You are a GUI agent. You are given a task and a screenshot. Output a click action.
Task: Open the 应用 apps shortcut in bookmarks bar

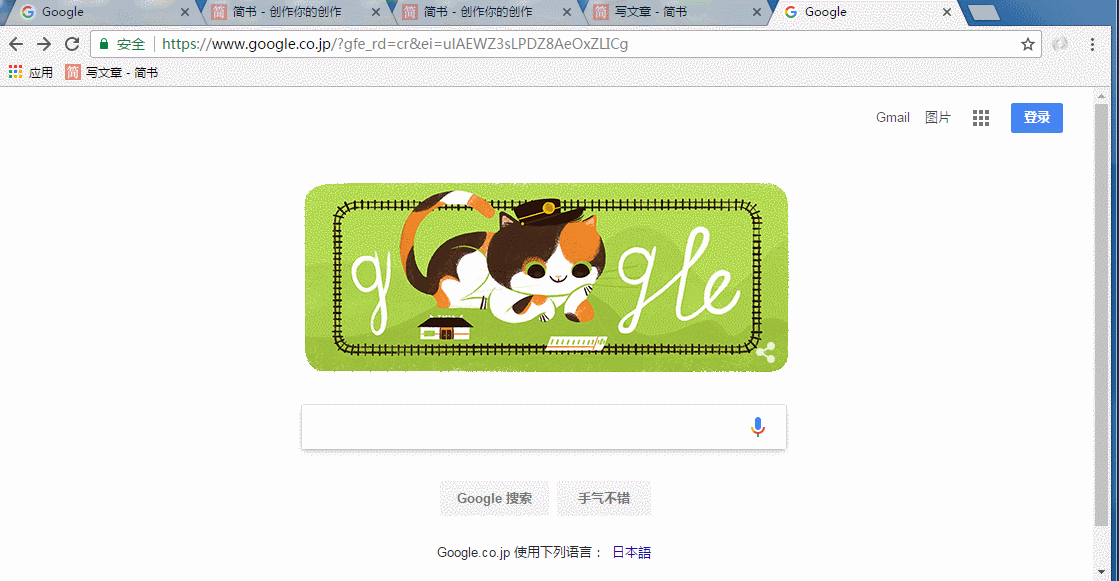click(31, 72)
